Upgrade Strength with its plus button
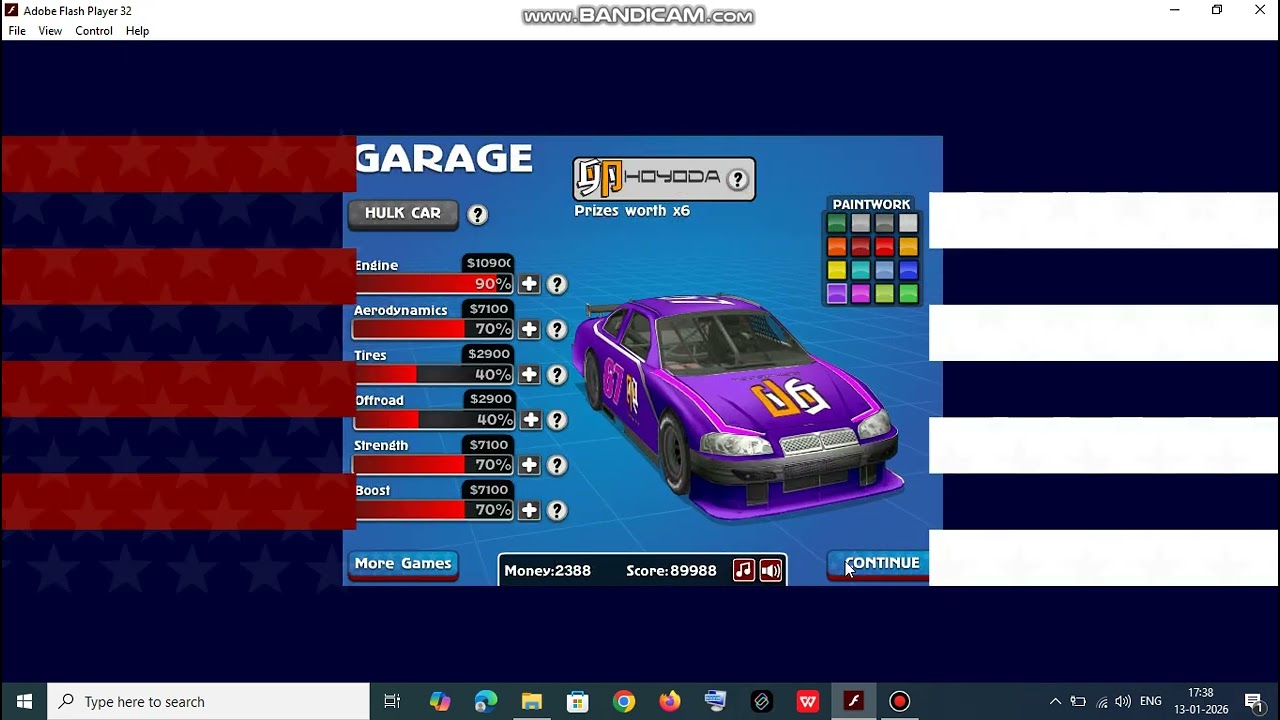1280x720 pixels. point(529,465)
